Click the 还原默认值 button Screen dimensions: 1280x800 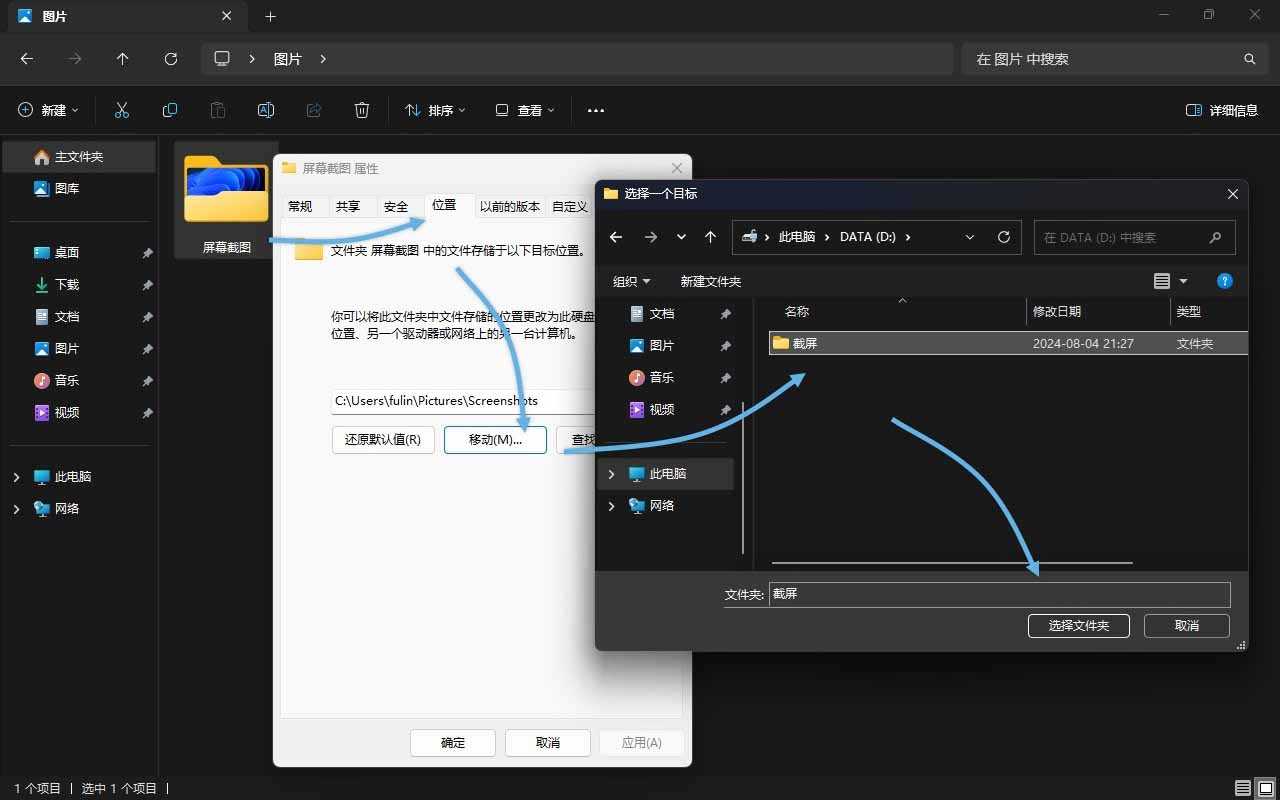(x=383, y=439)
